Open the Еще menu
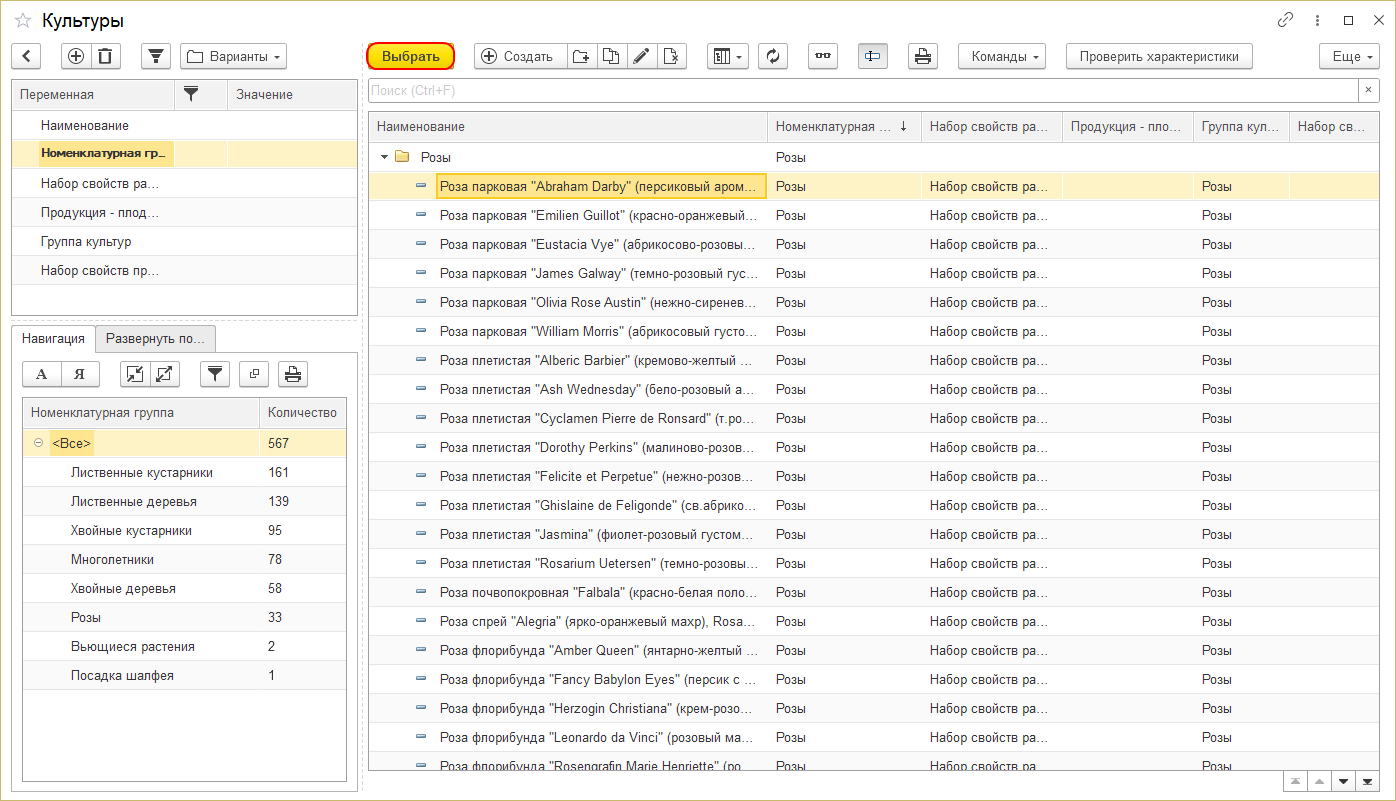Screen dimensions: 1396x801 (1349, 57)
